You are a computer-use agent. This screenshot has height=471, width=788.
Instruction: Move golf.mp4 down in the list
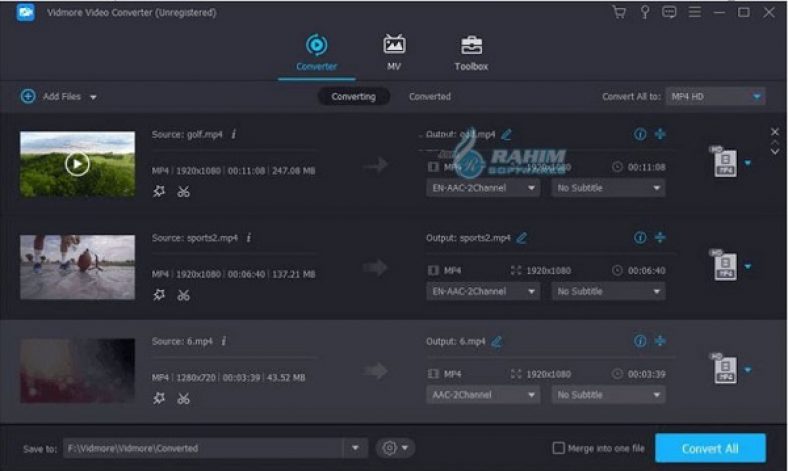[774, 151]
